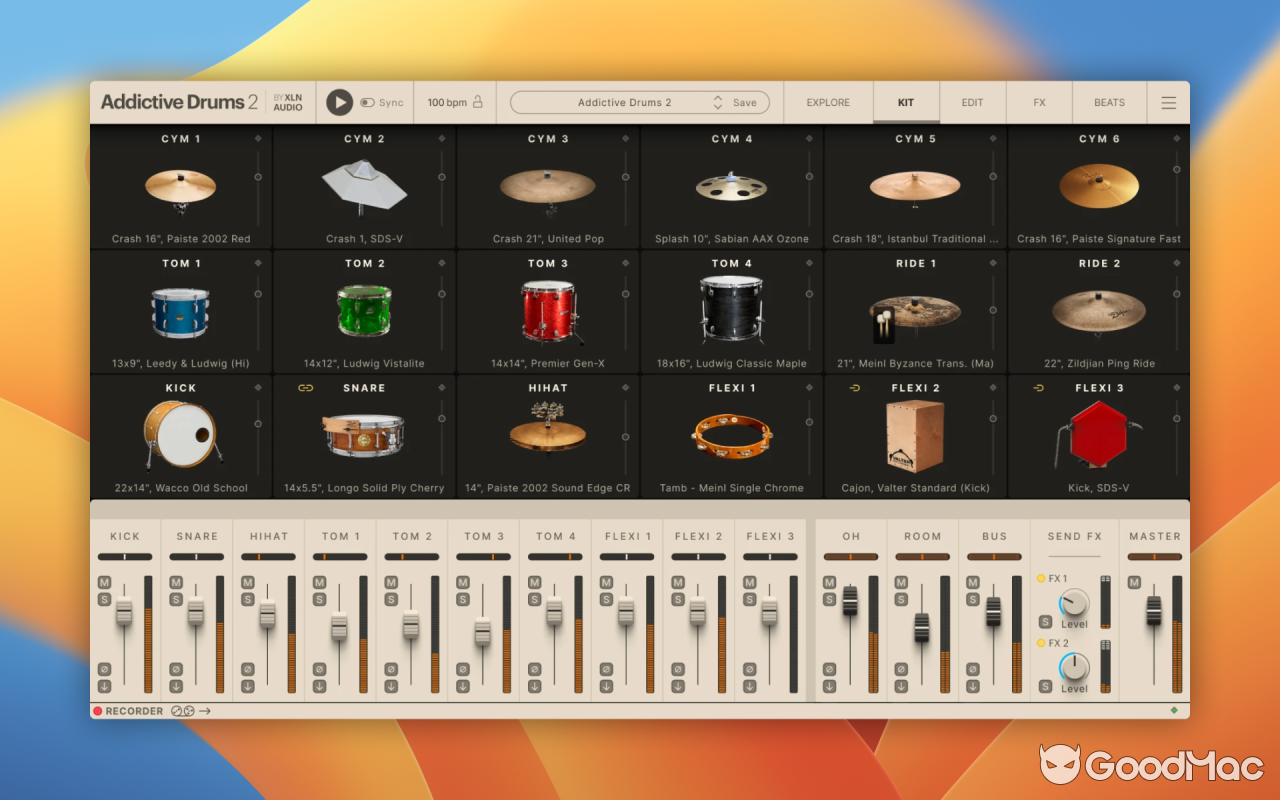Click the link icon on the FLEXI 2 pad
The image size is (1280, 800).
point(854,387)
